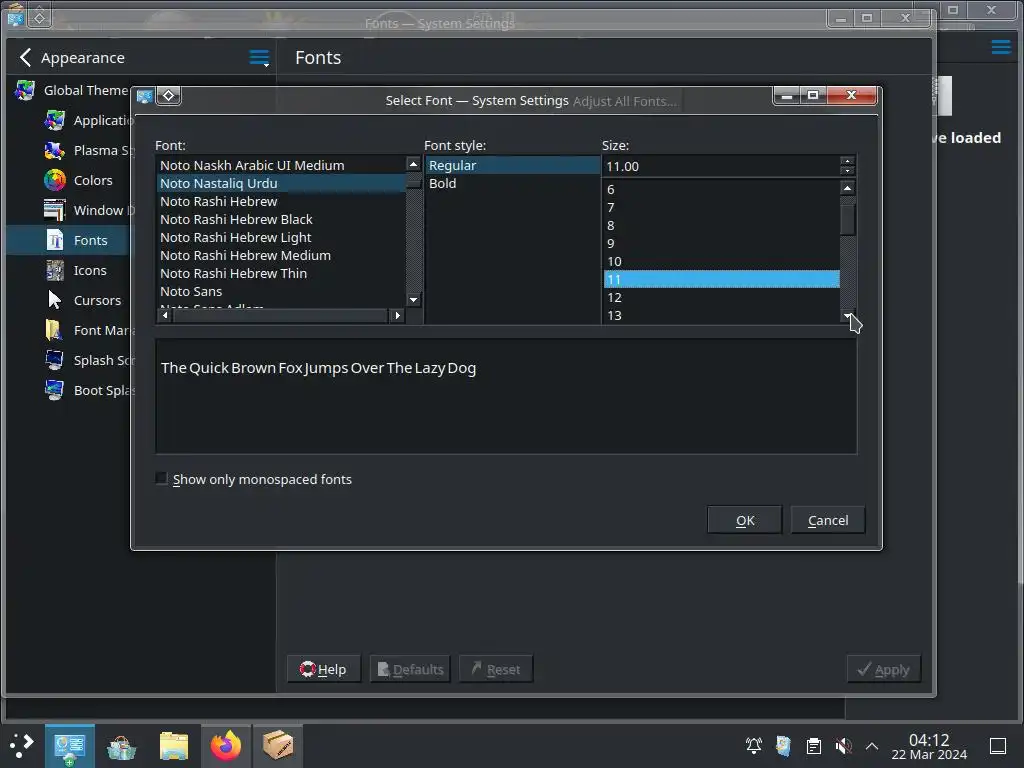Choose Noto Rashi Hebrew Thin font
Viewport: 1024px width, 768px height.
pos(281,274)
